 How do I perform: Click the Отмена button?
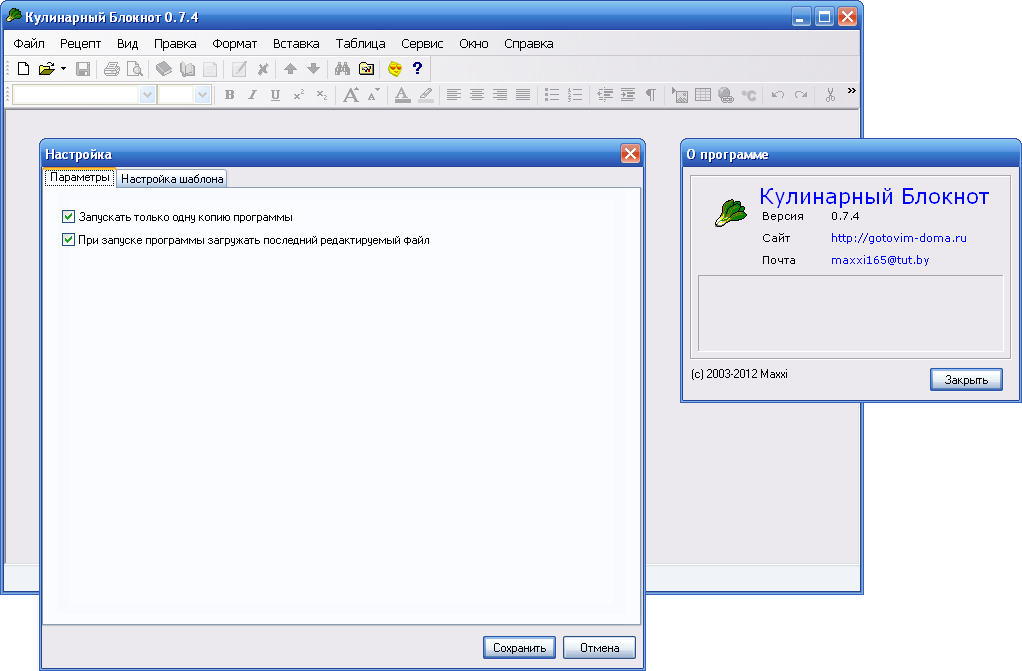pos(599,648)
